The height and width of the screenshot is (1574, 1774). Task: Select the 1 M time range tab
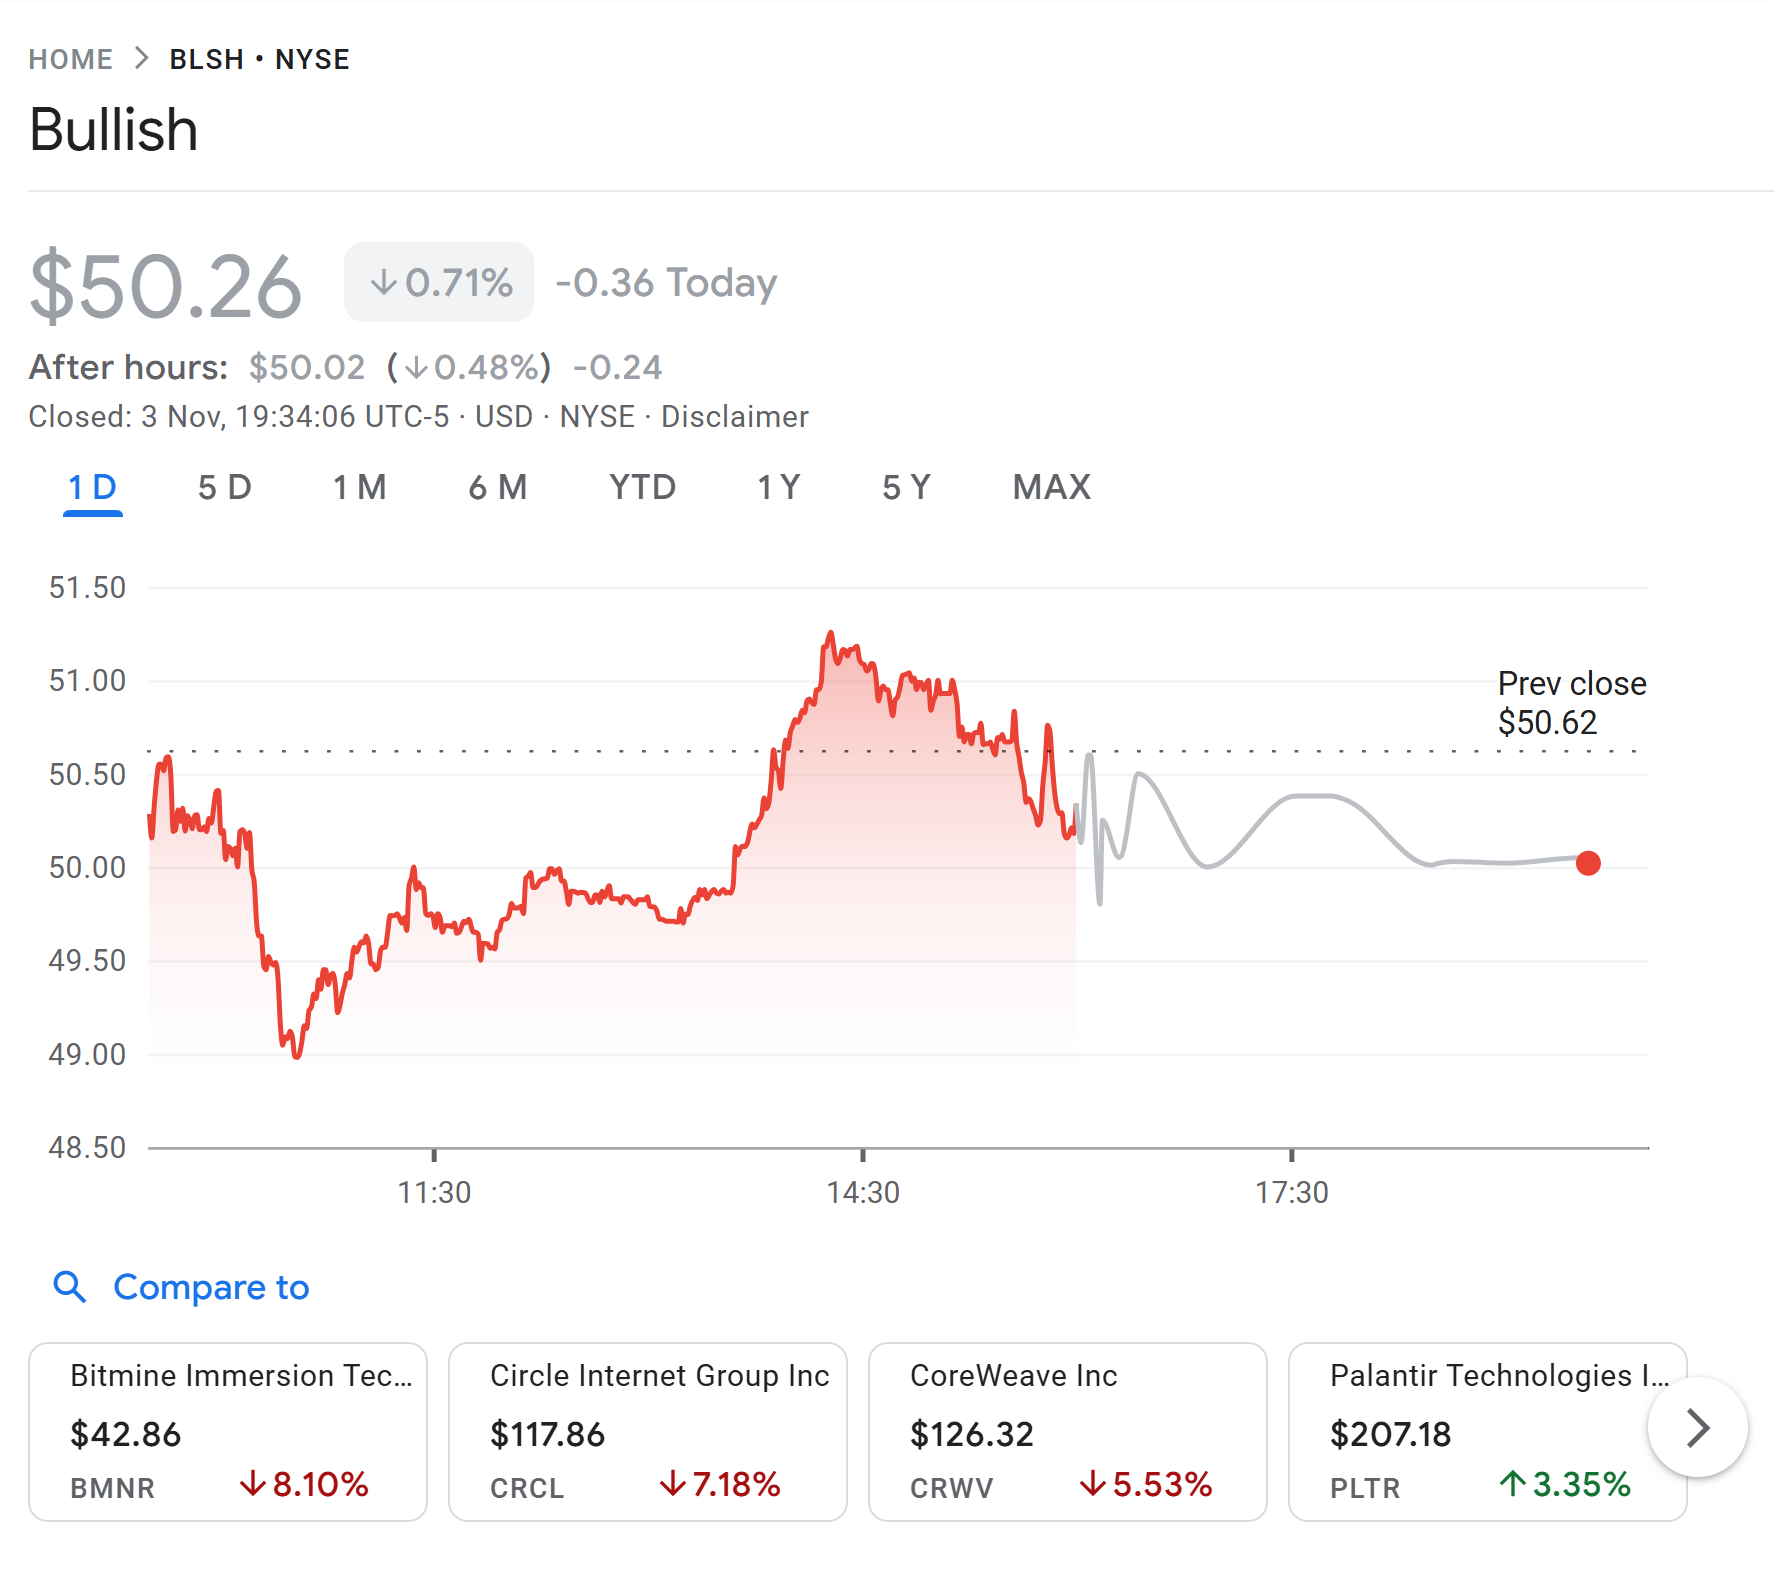pos(360,488)
